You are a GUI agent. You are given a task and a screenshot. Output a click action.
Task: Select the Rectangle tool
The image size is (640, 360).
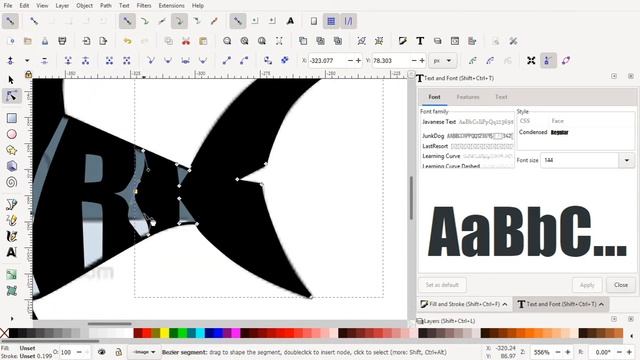click(11, 118)
